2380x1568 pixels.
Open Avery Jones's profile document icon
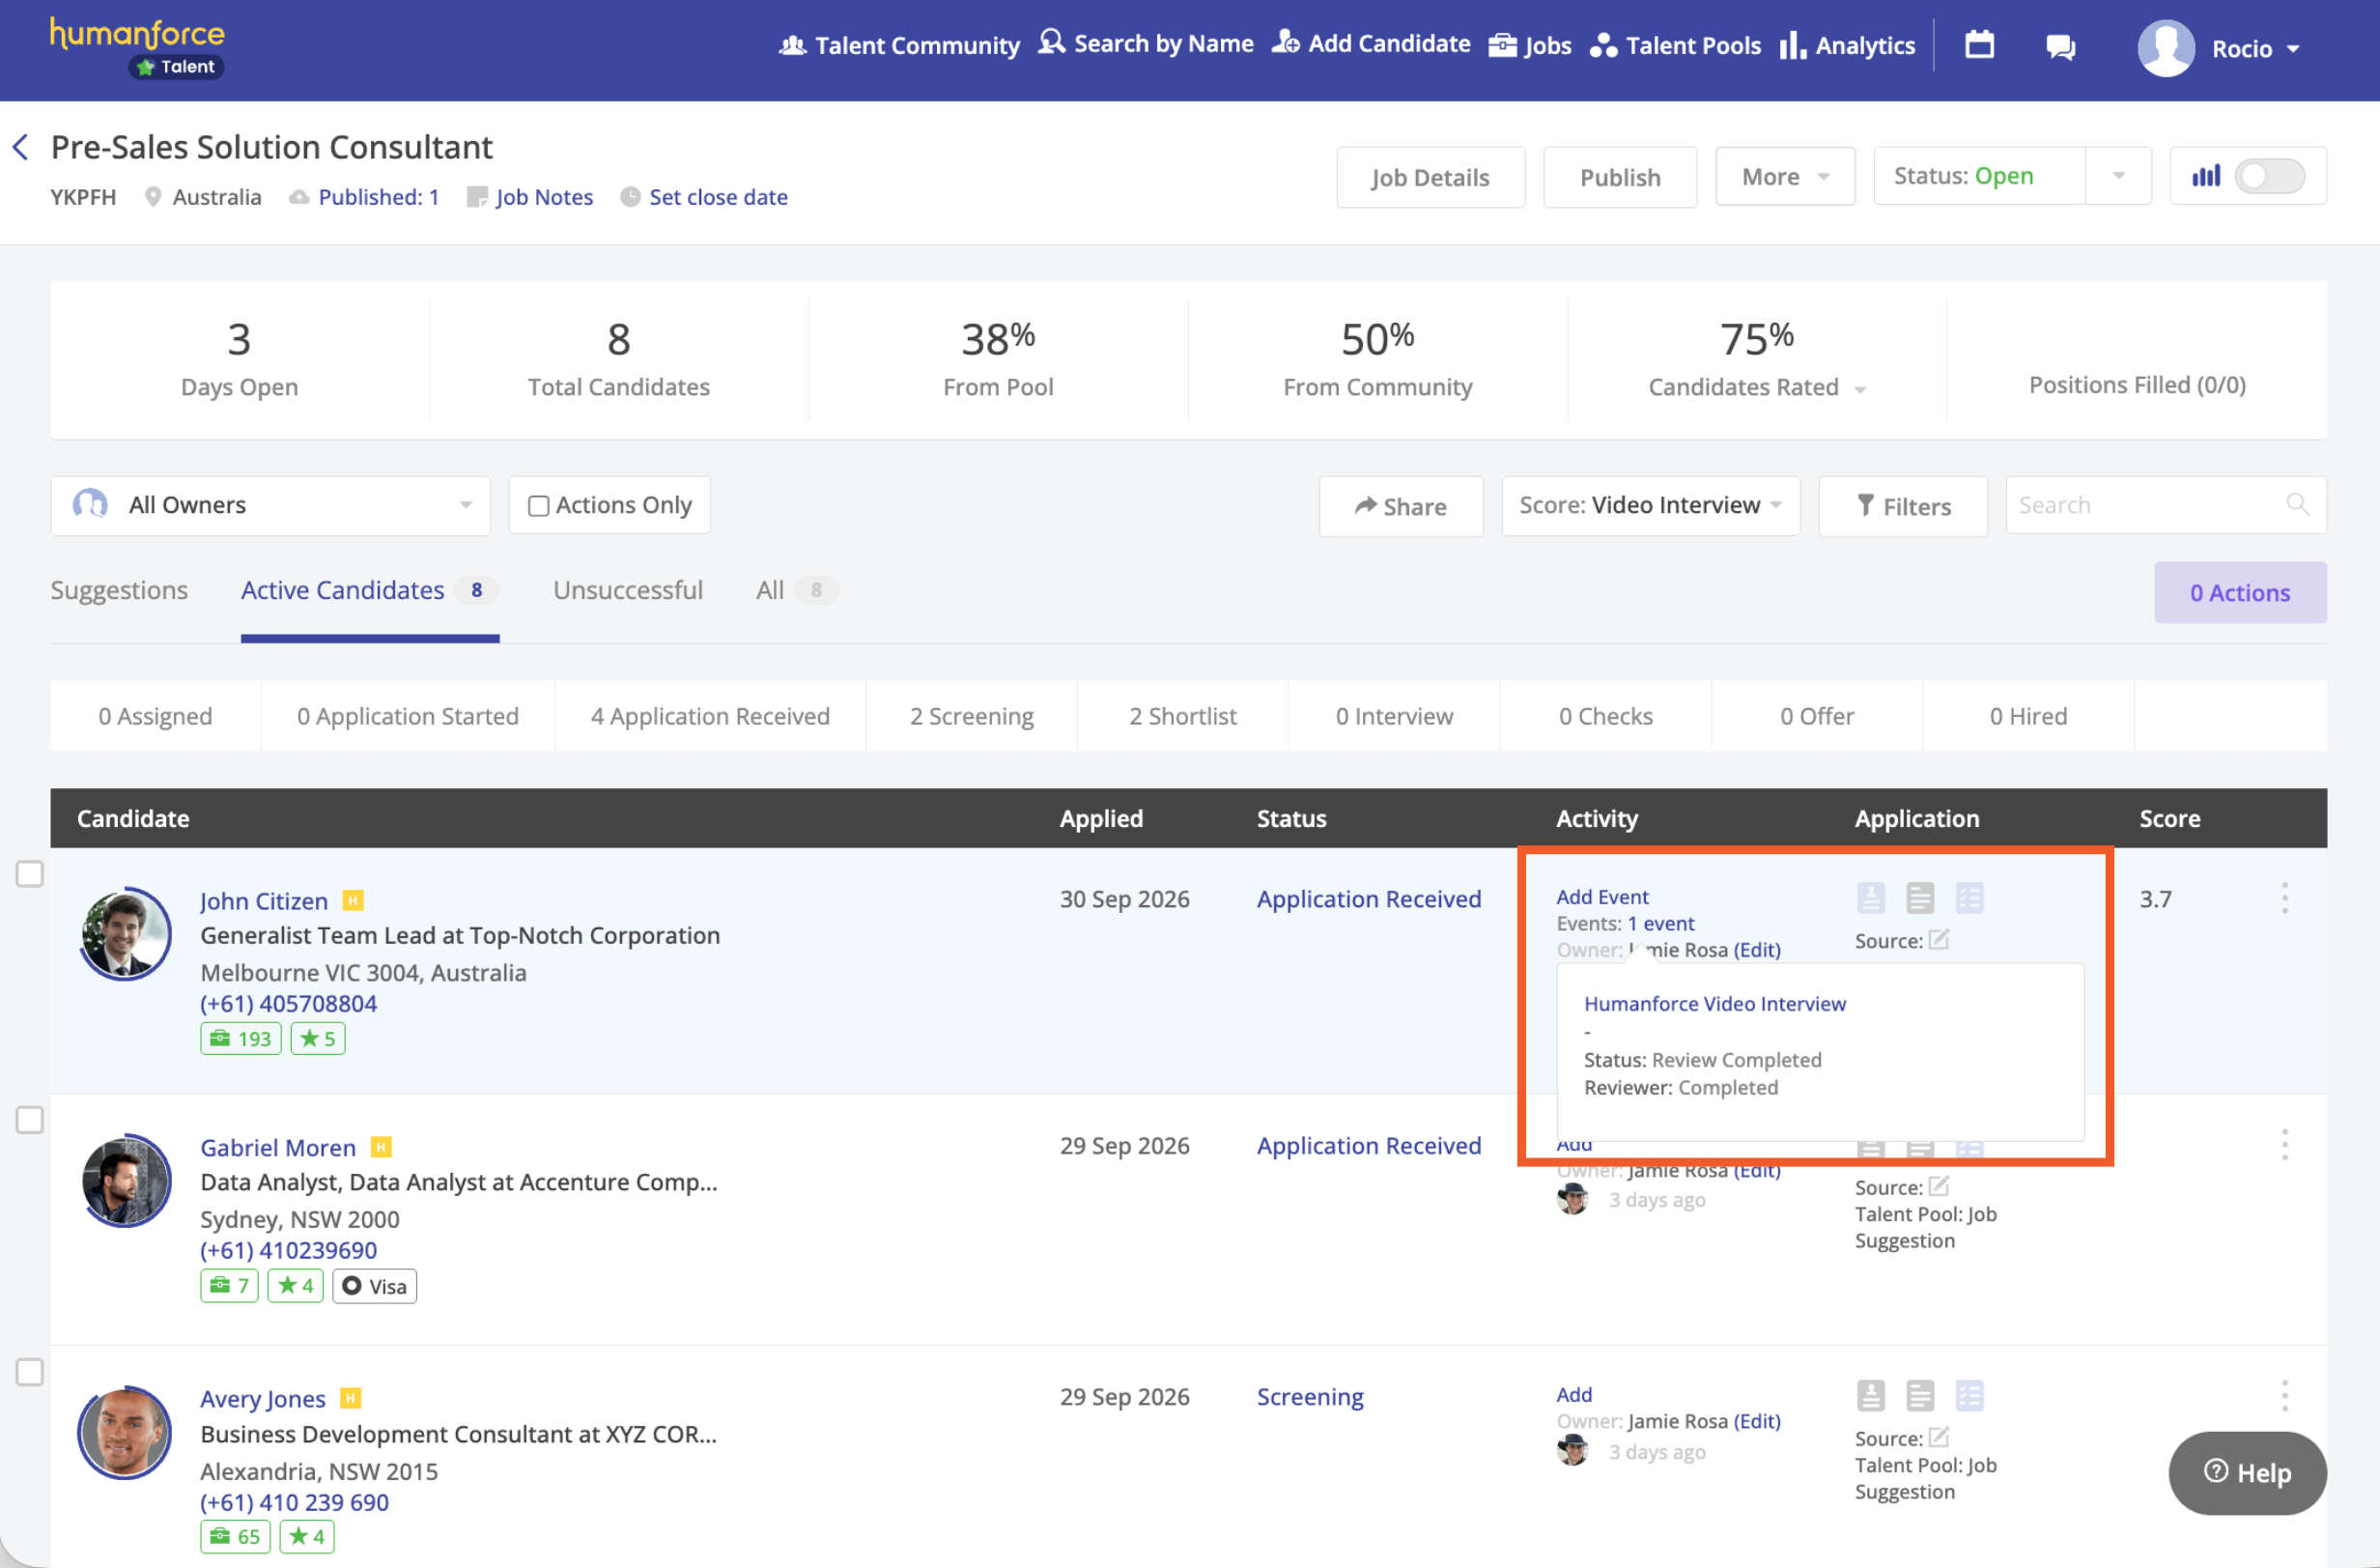coord(1870,1395)
